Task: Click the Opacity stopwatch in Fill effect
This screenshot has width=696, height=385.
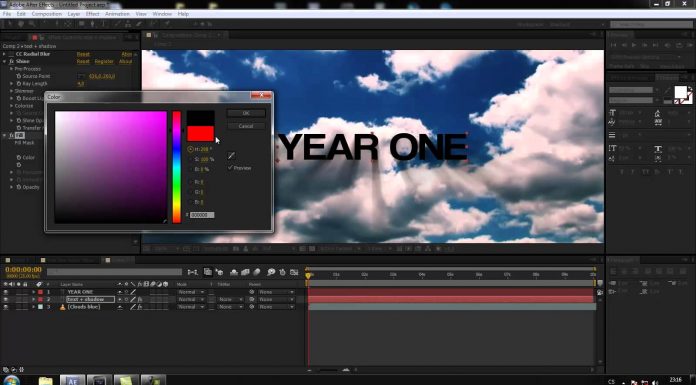Action: point(19,187)
